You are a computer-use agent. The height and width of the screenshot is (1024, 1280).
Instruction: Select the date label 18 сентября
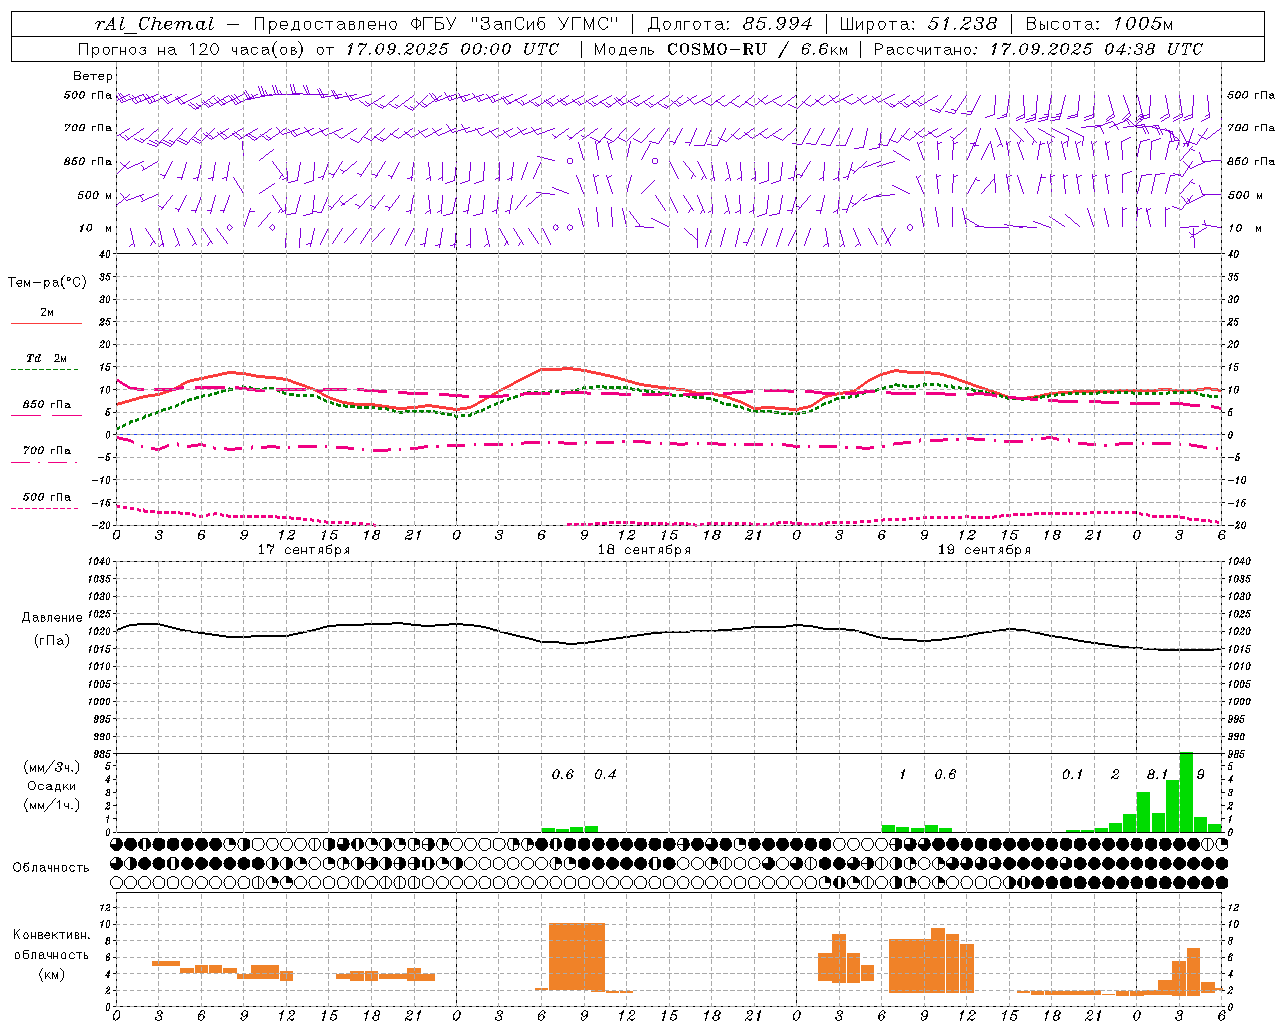tap(644, 550)
